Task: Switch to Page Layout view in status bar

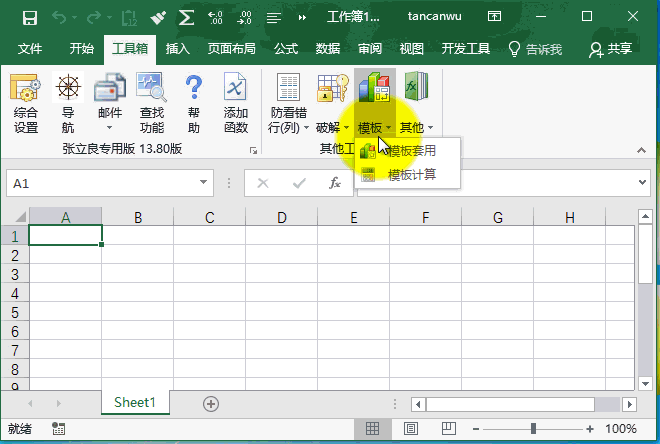Action: 409,429
